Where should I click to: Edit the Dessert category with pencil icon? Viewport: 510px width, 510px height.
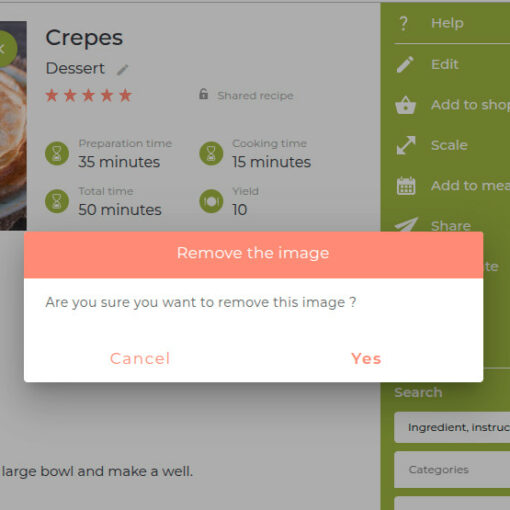[122, 70]
